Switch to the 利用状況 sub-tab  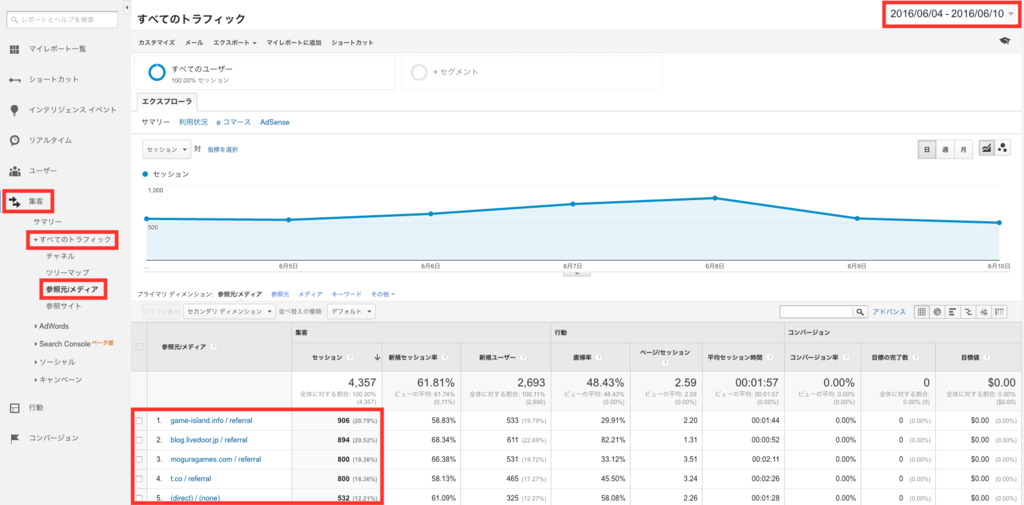pyautogui.click(x=193, y=122)
